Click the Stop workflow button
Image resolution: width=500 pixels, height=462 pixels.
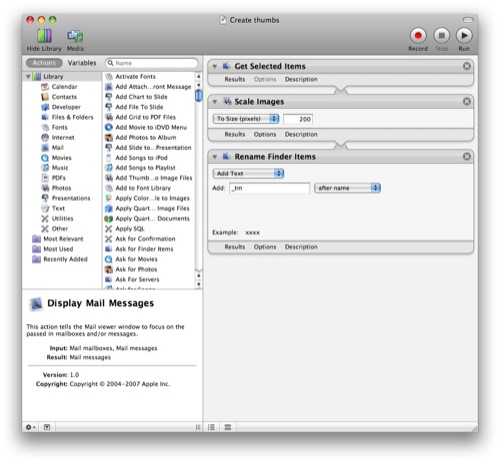pyautogui.click(x=442, y=35)
